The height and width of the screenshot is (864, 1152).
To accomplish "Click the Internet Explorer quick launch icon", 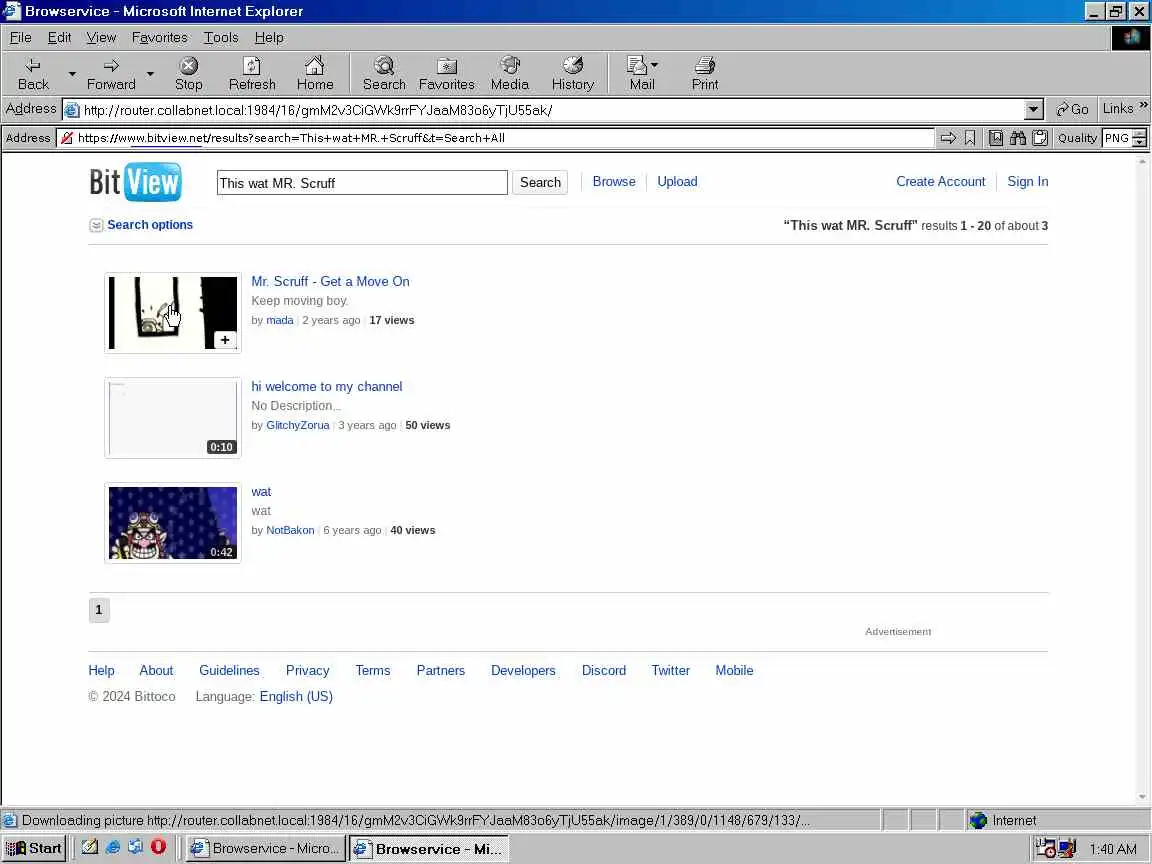I will click(x=112, y=846).
